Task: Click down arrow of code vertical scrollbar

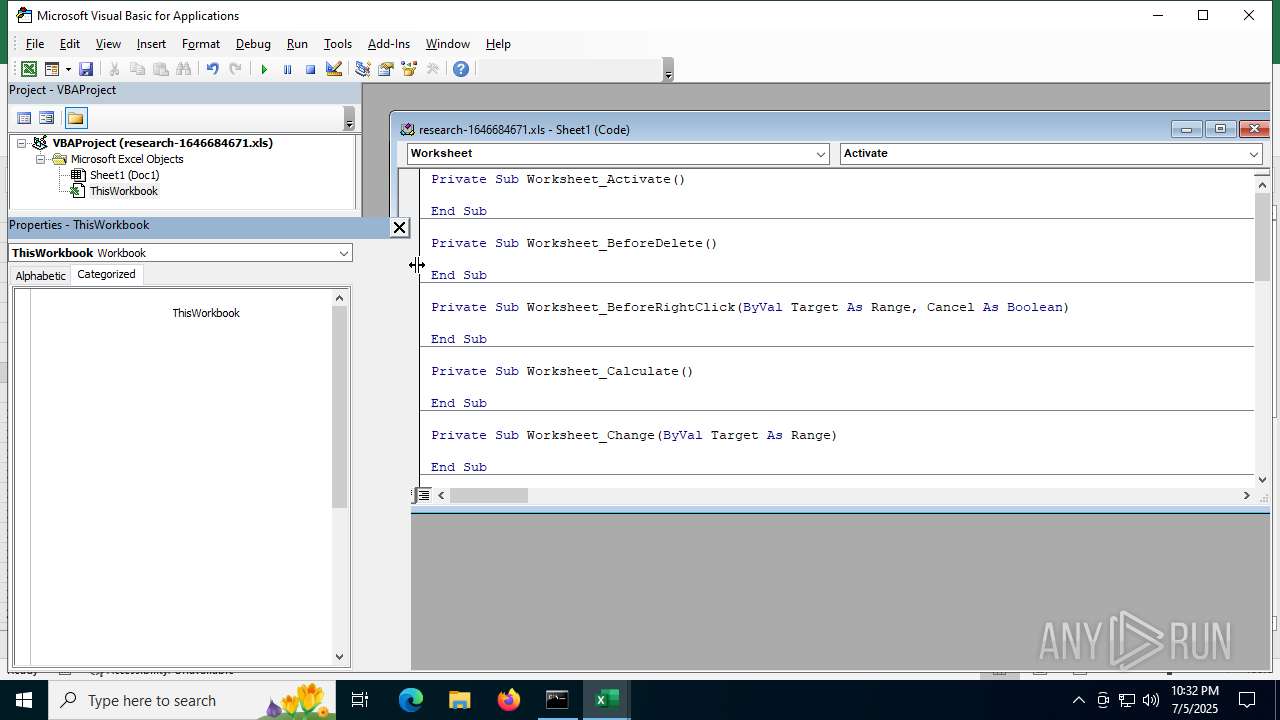Action: (1262, 479)
